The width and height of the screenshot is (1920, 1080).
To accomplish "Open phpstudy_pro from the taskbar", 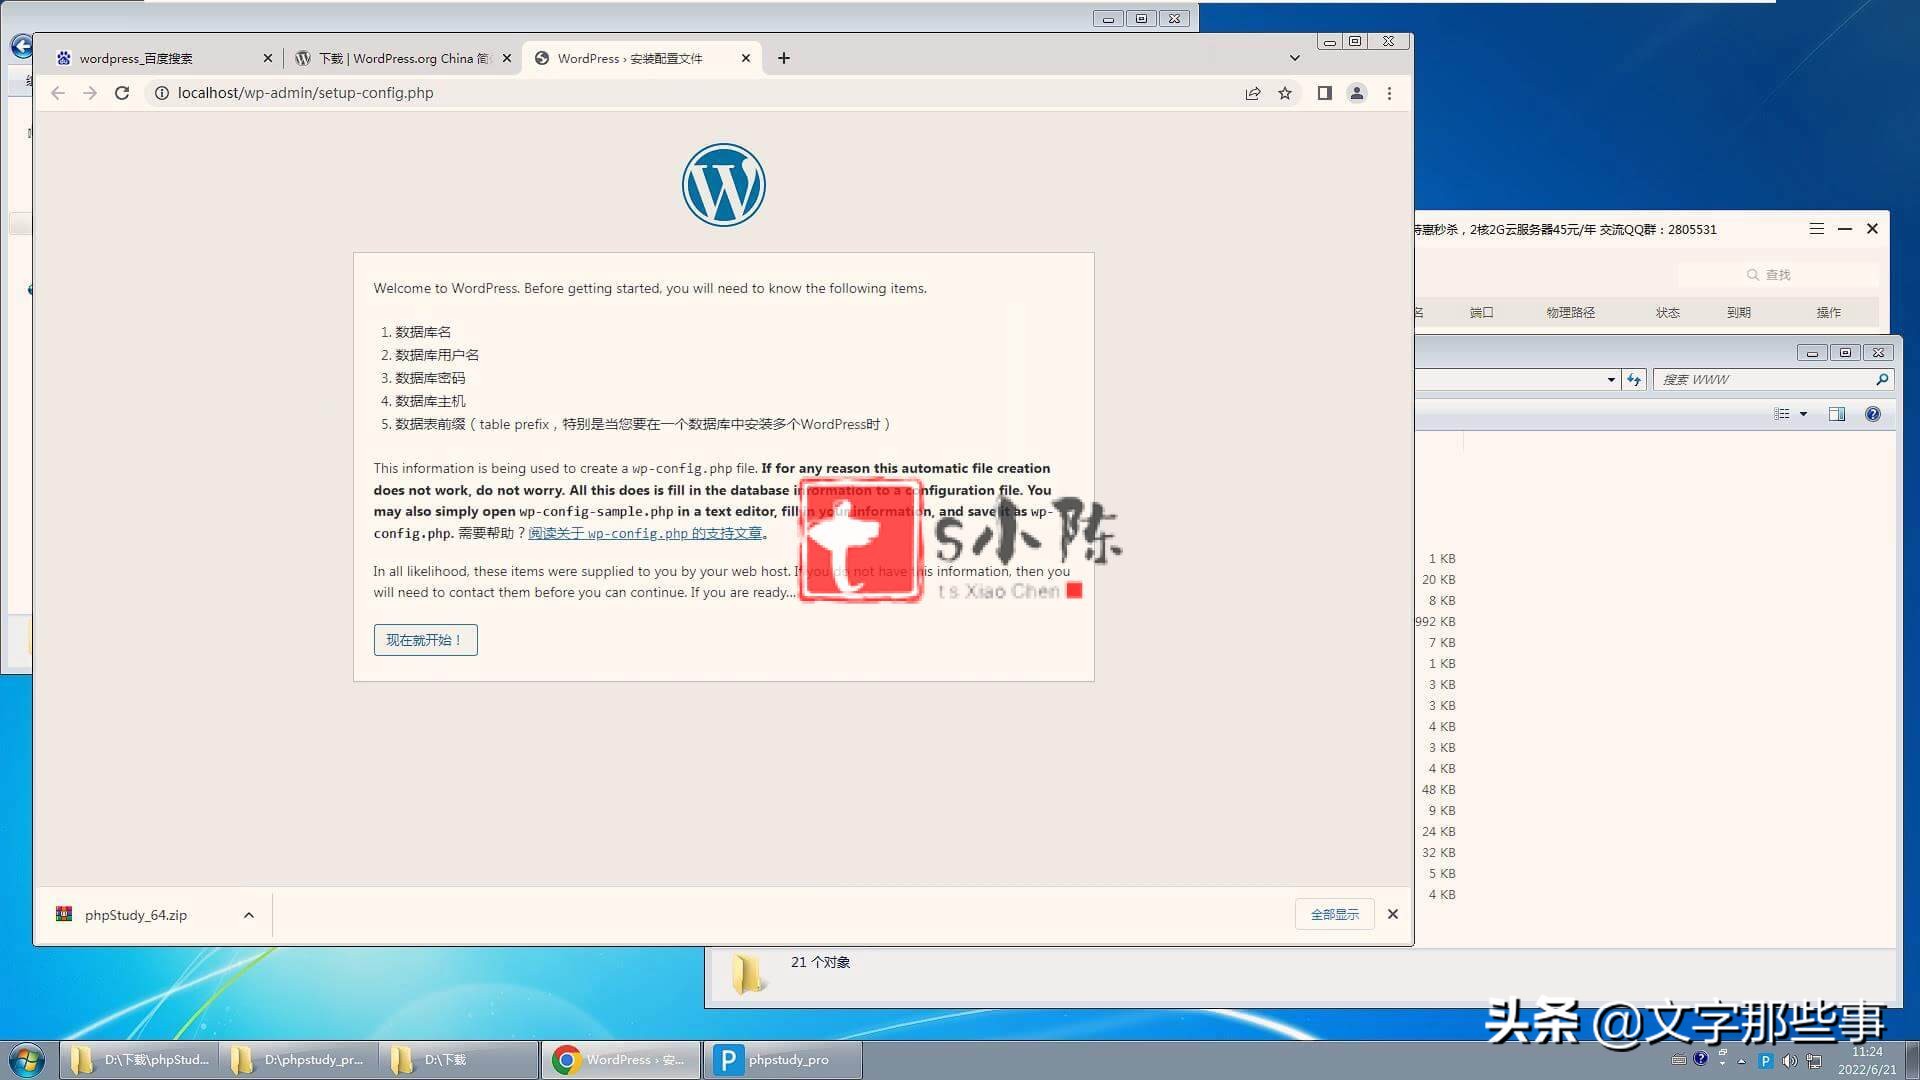I will [x=783, y=1059].
